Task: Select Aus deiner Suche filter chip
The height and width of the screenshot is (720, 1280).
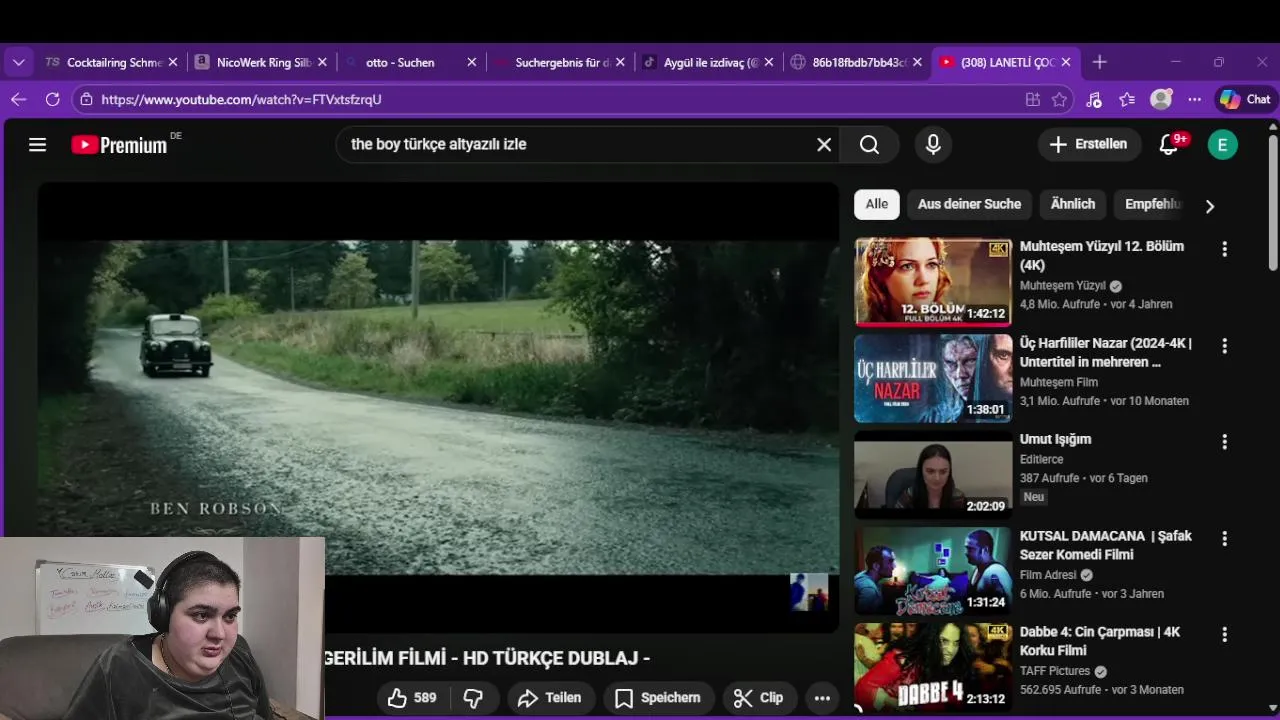Action: click(969, 204)
